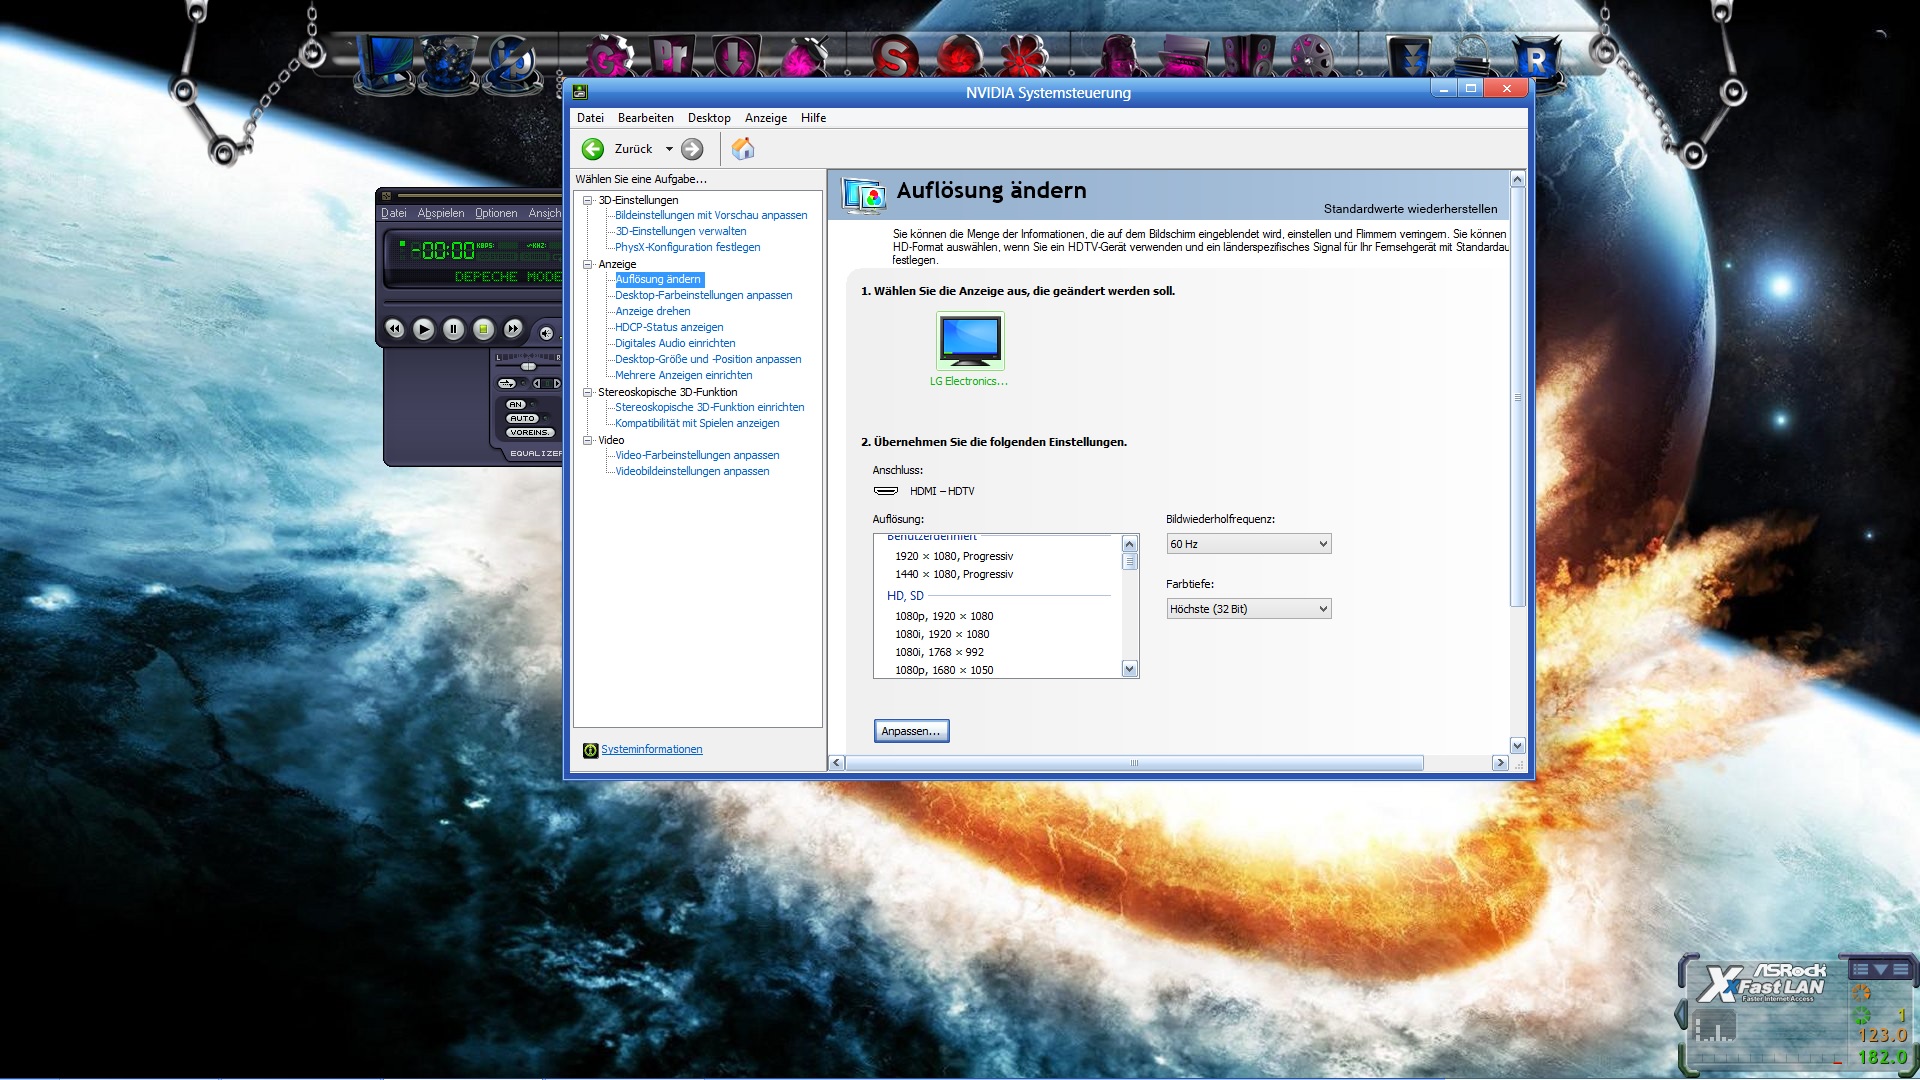The height and width of the screenshot is (1080, 1920).
Task: Toggle the equalizer AN button
Action: point(516,405)
